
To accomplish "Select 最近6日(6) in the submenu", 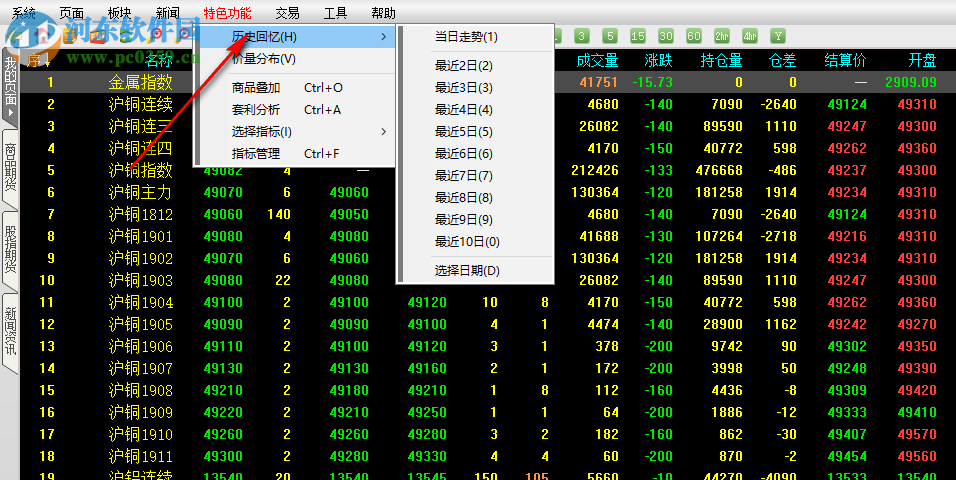I will (x=476, y=154).
